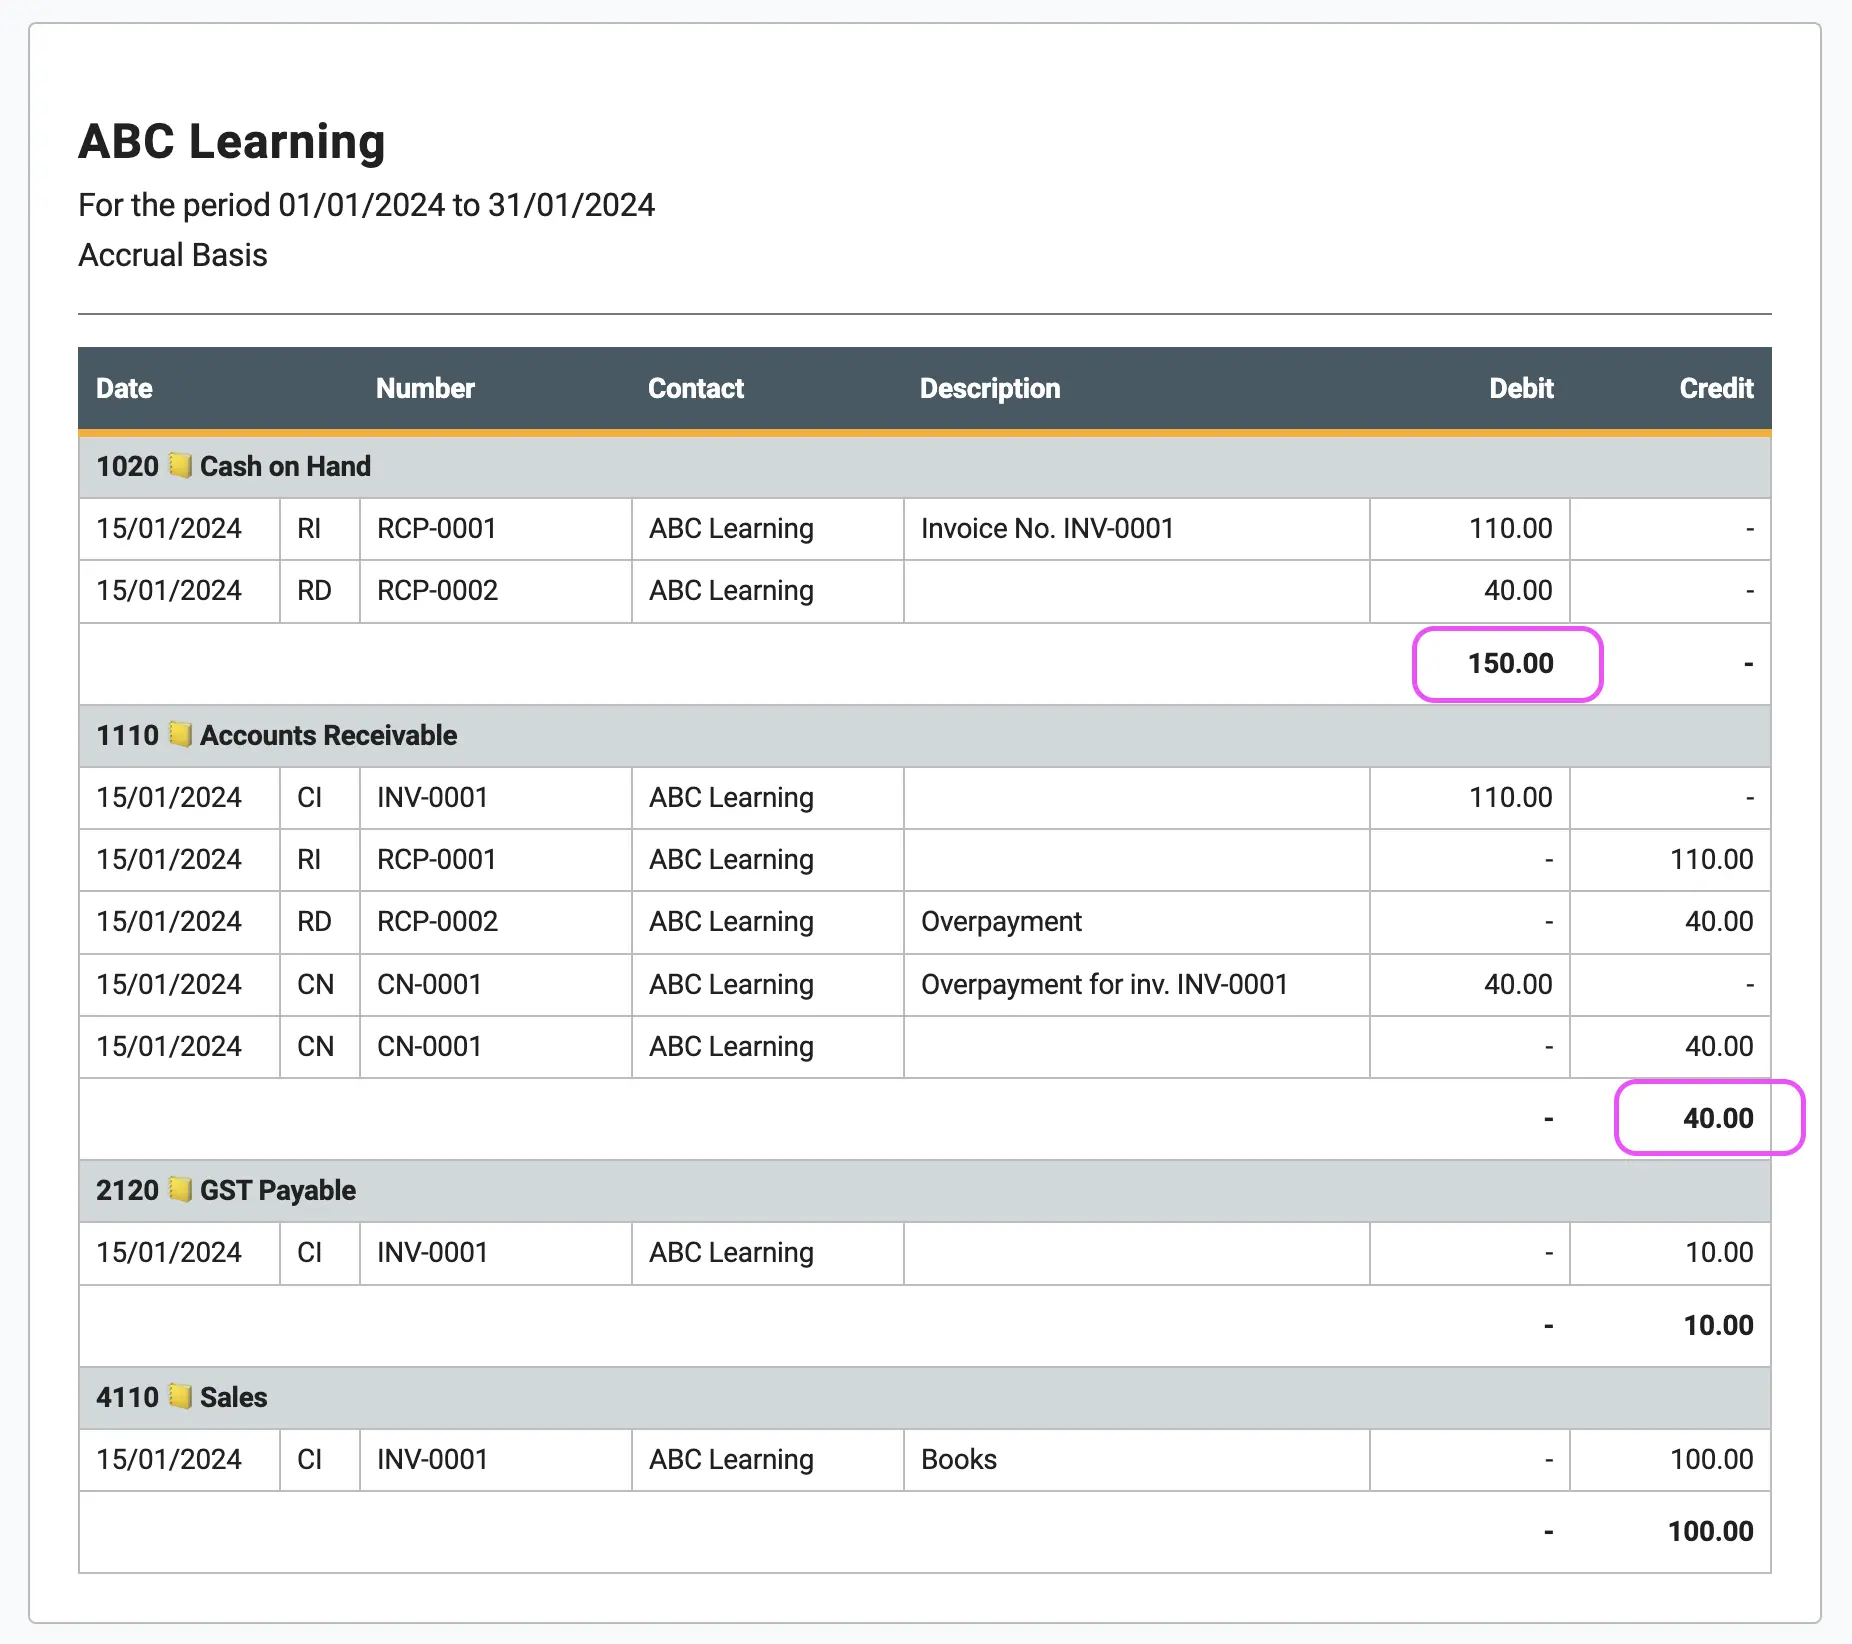Click the 'Books' description in the Sales row
The height and width of the screenshot is (1644, 1852).
coord(959,1459)
